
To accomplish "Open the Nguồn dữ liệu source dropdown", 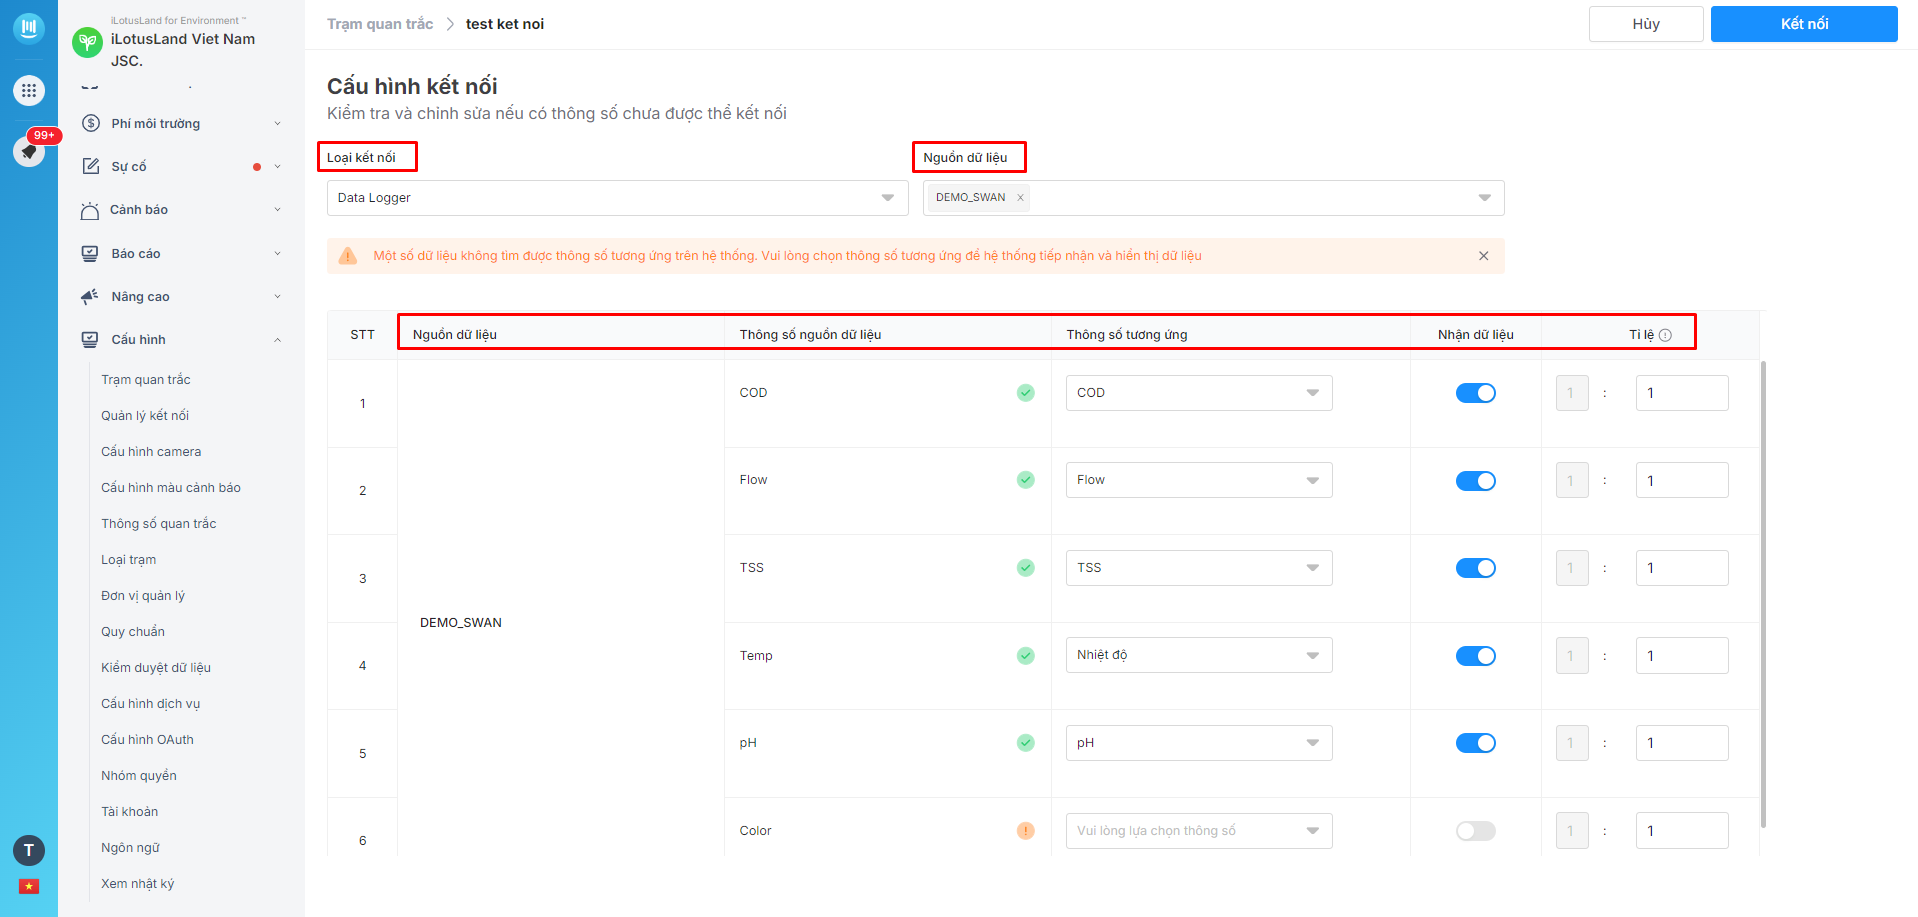I will (1213, 198).
